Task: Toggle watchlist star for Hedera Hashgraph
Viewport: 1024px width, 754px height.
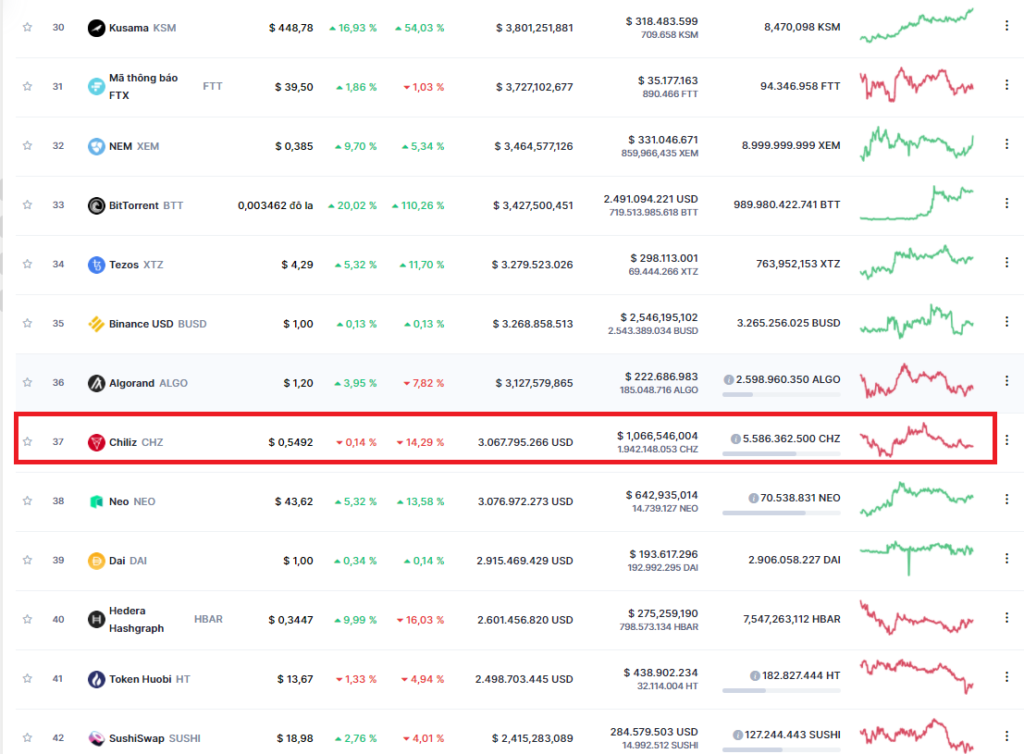Action: tap(27, 620)
